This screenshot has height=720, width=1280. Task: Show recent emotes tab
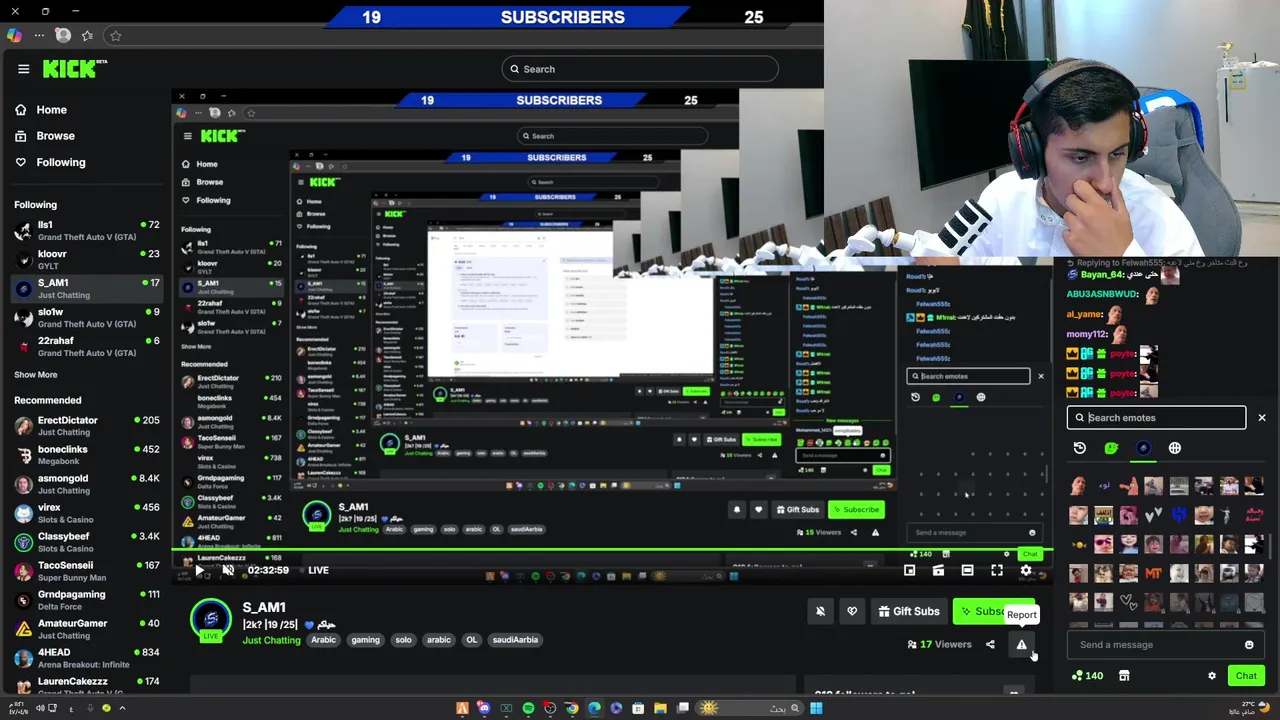[x=1080, y=448]
